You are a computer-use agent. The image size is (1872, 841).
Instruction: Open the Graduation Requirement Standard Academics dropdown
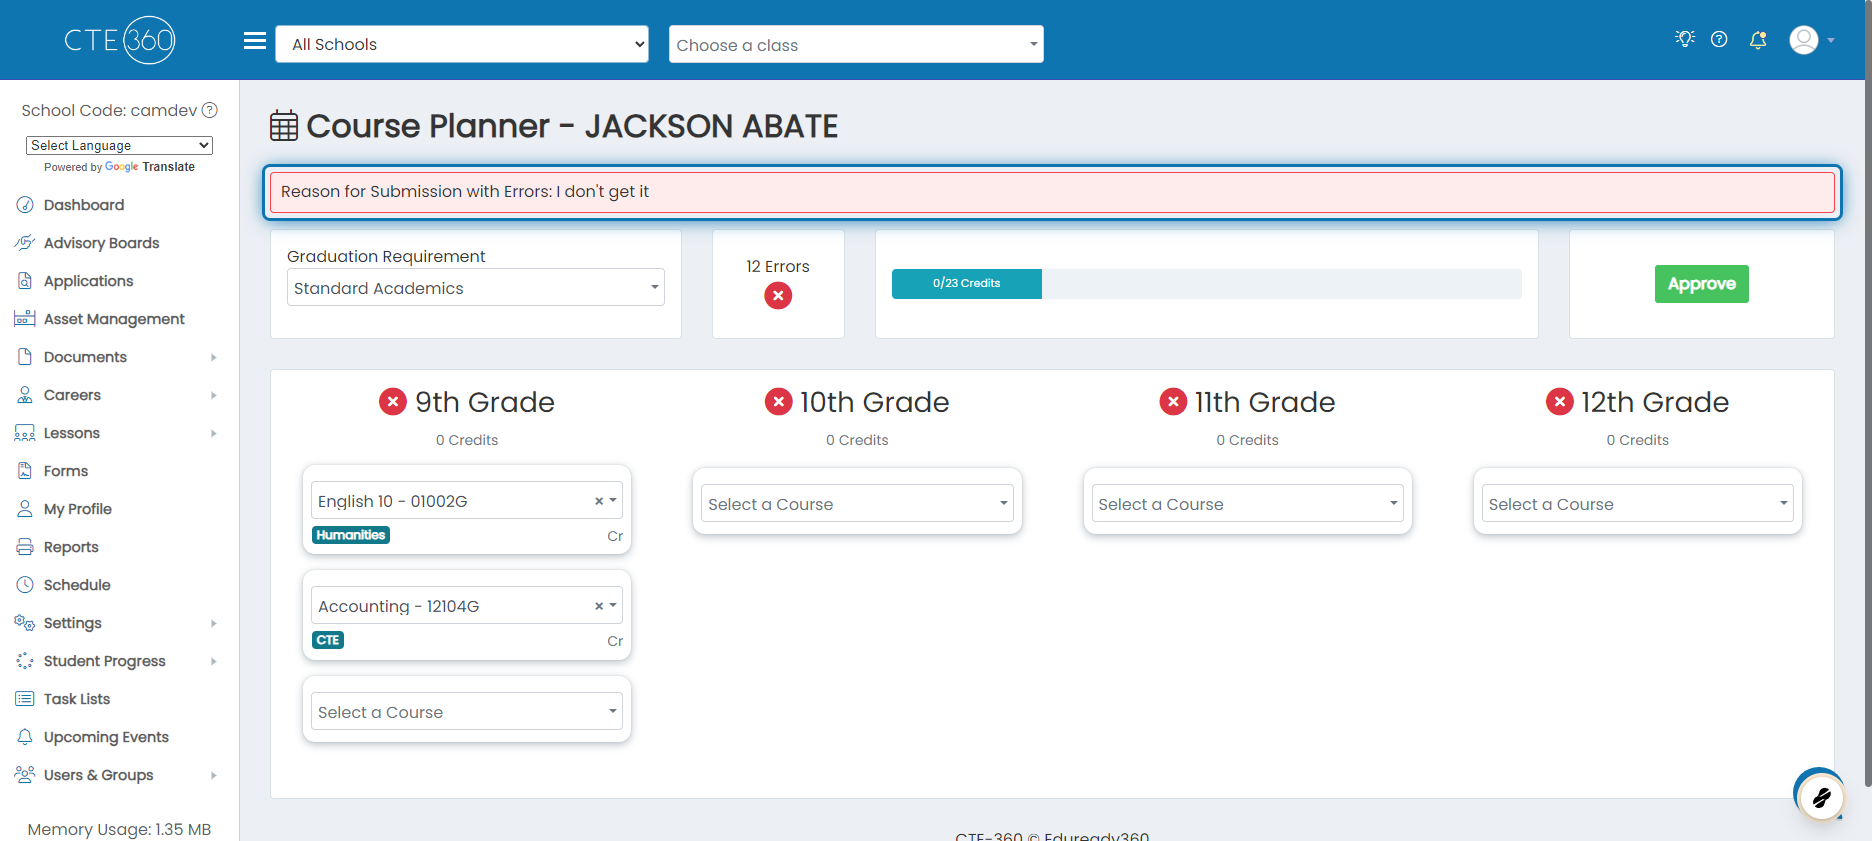pyautogui.click(x=476, y=288)
